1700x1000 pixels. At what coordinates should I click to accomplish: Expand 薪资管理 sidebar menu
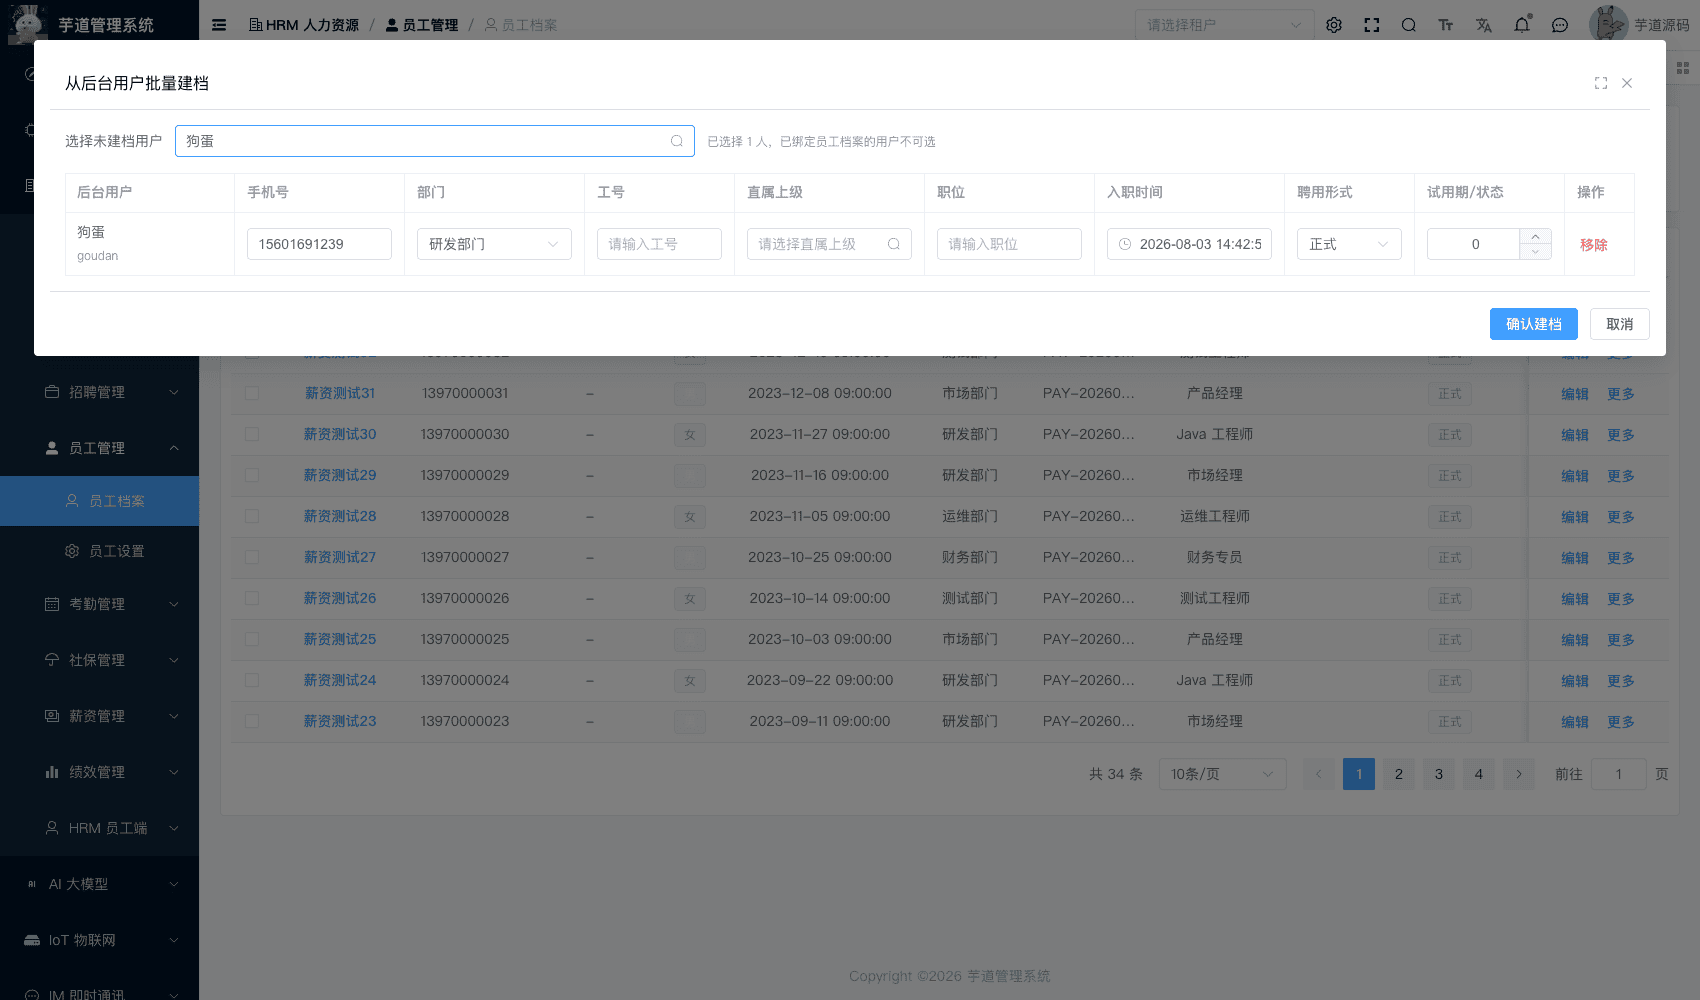coord(100,716)
